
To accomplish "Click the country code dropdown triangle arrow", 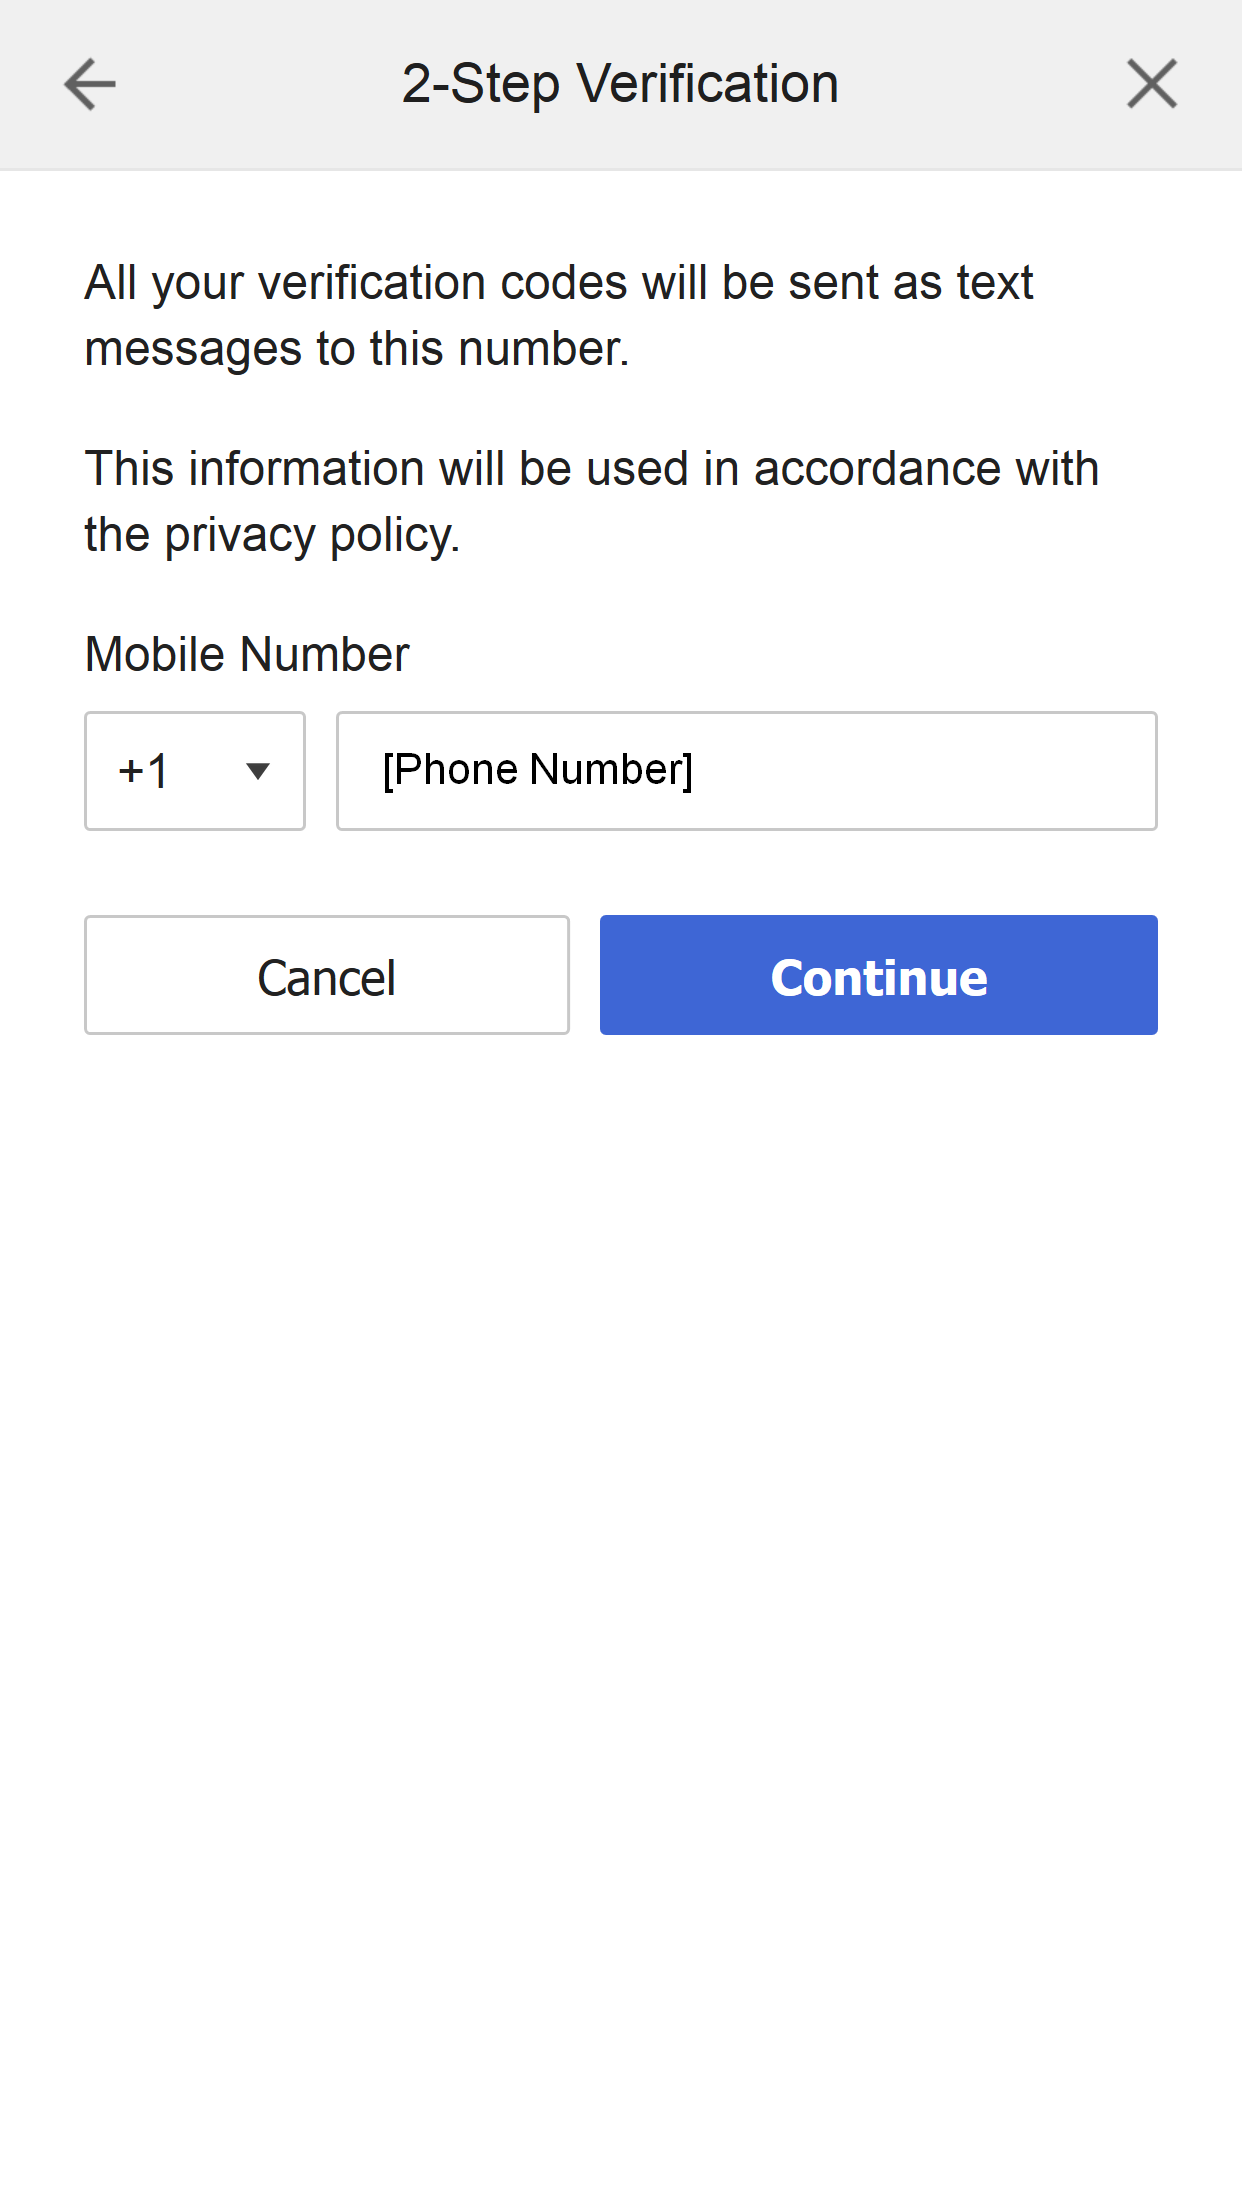I will pos(258,771).
